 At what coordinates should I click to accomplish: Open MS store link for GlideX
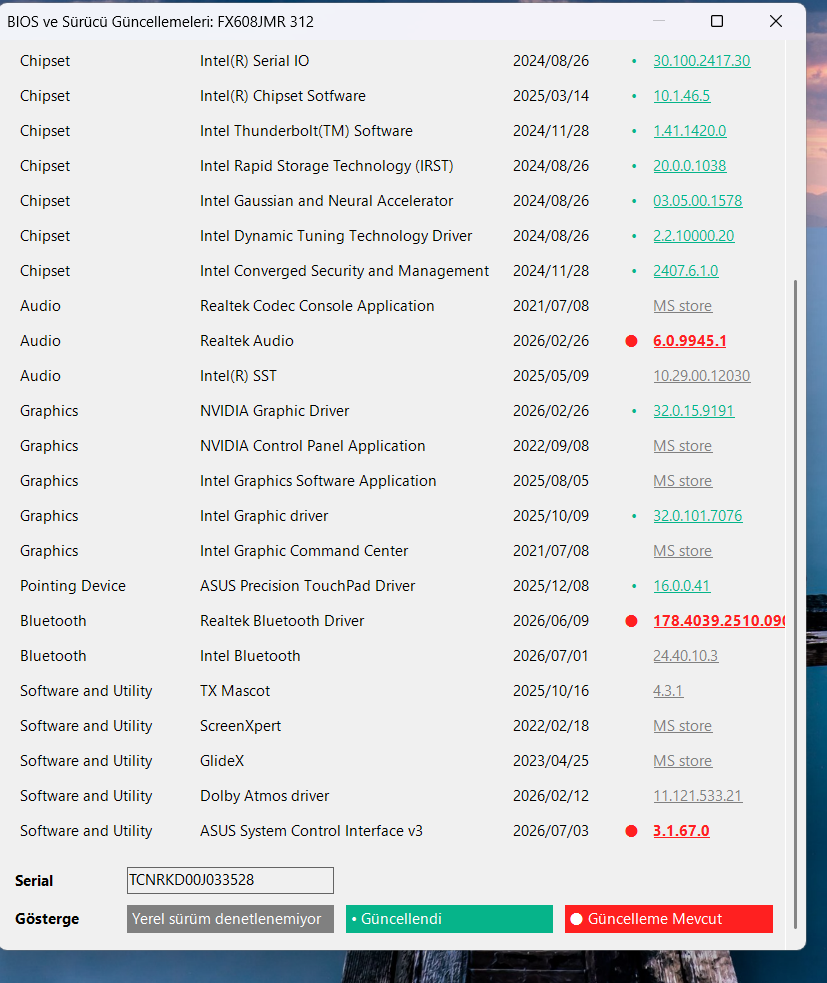pos(683,761)
